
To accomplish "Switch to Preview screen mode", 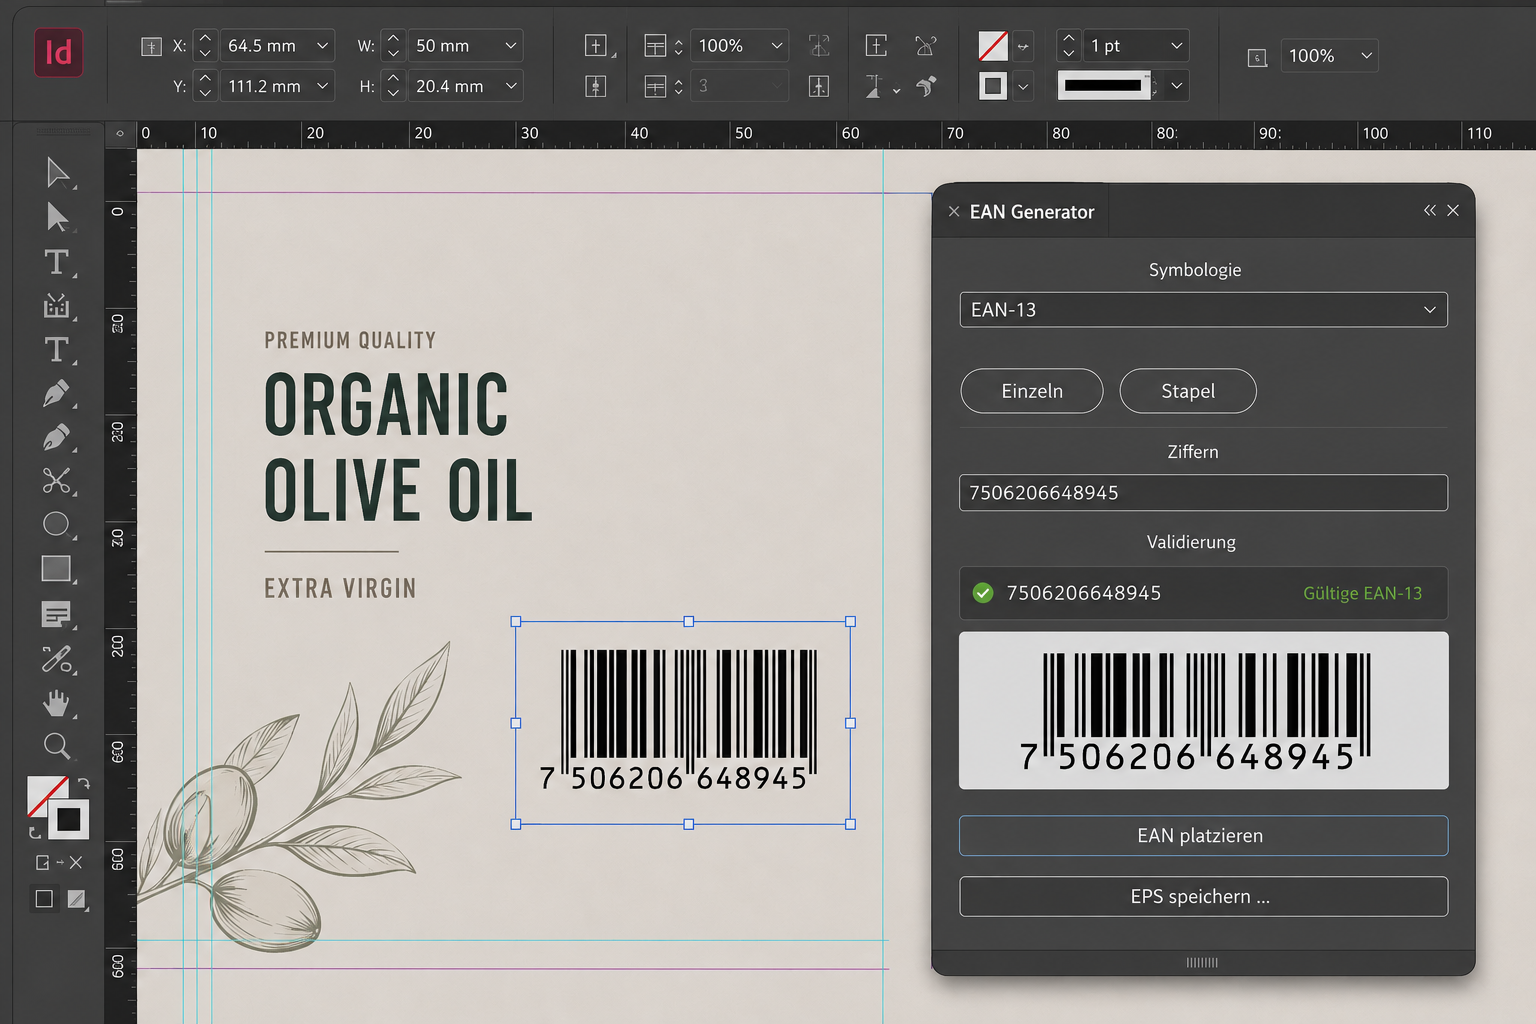I will pyautogui.click(x=77, y=899).
